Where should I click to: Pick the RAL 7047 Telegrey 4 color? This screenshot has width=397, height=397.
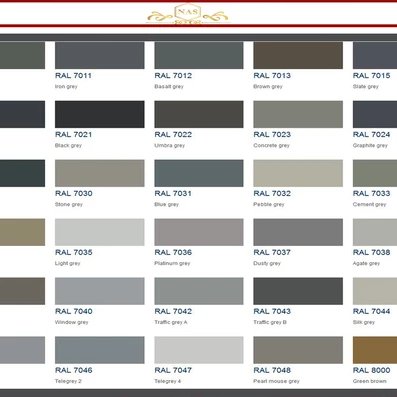click(199, 350)
